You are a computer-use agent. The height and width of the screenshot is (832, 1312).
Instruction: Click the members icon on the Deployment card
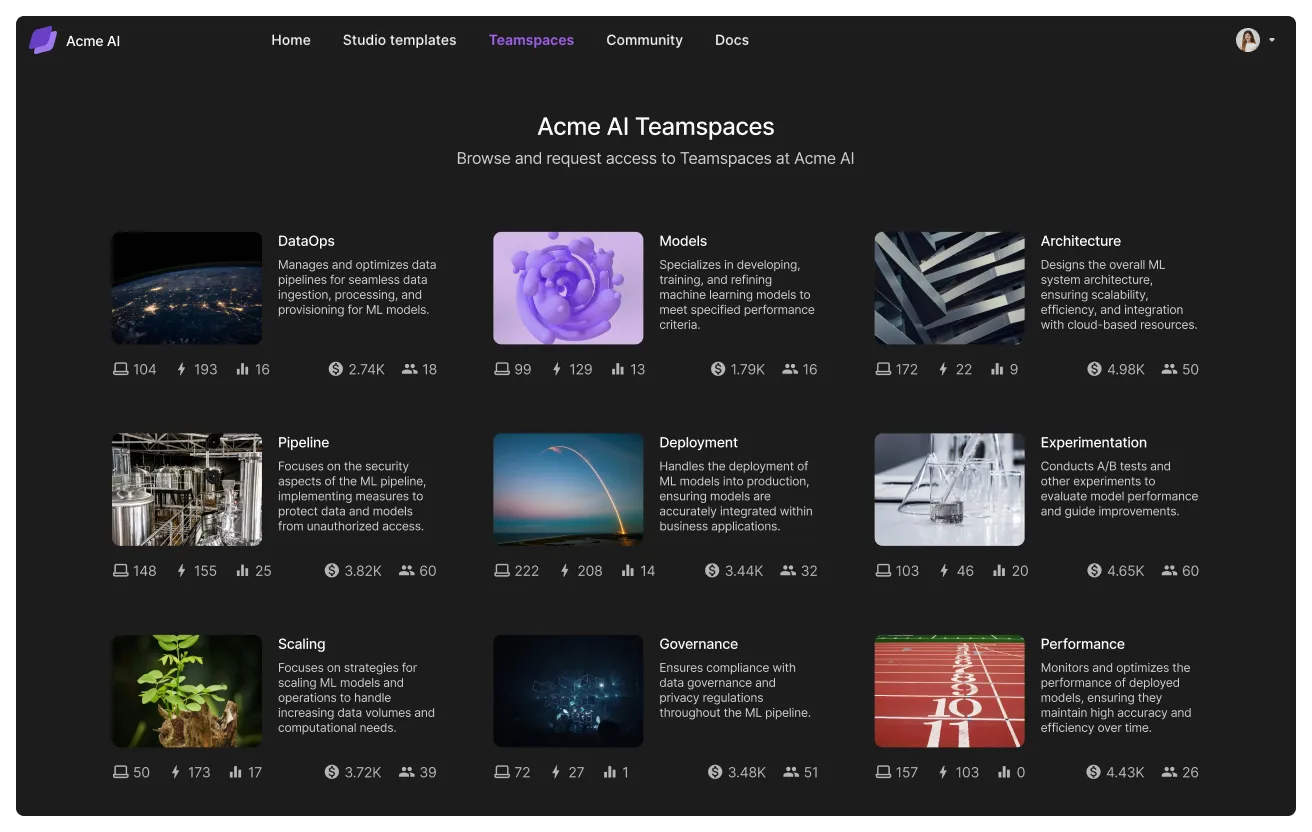point(788,571)
